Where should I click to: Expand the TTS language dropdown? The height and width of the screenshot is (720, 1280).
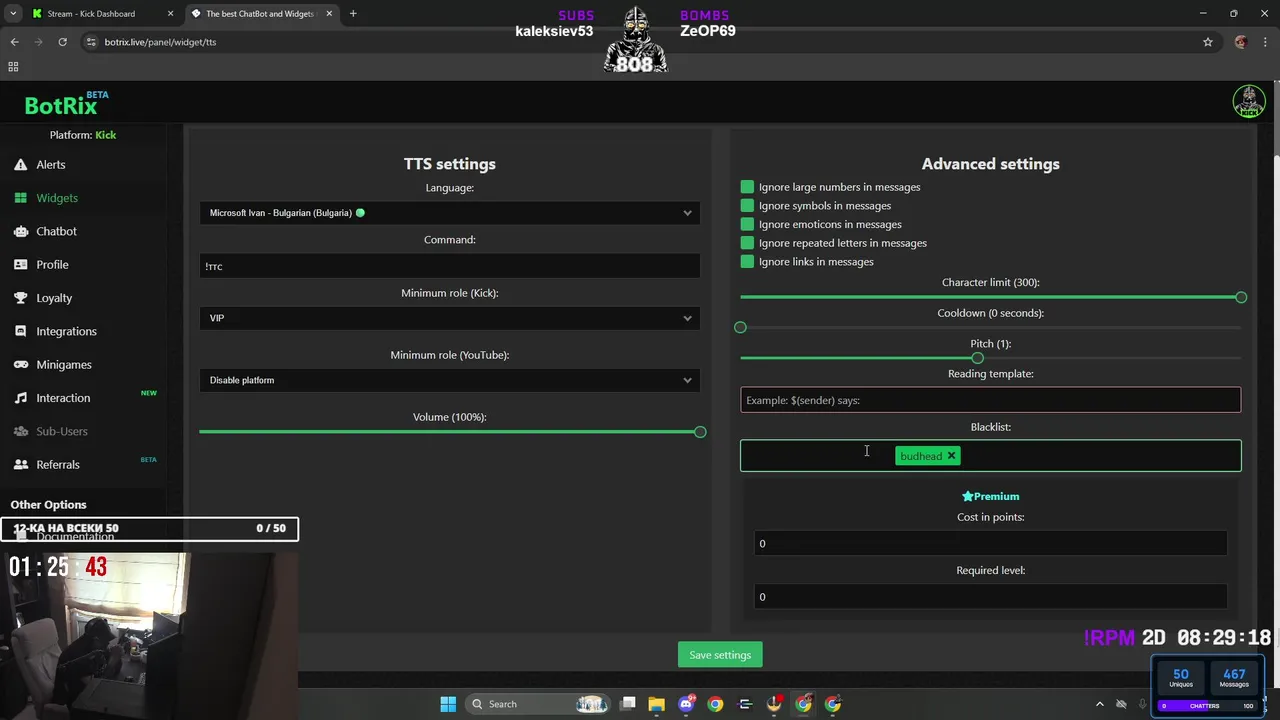[450, 213]
